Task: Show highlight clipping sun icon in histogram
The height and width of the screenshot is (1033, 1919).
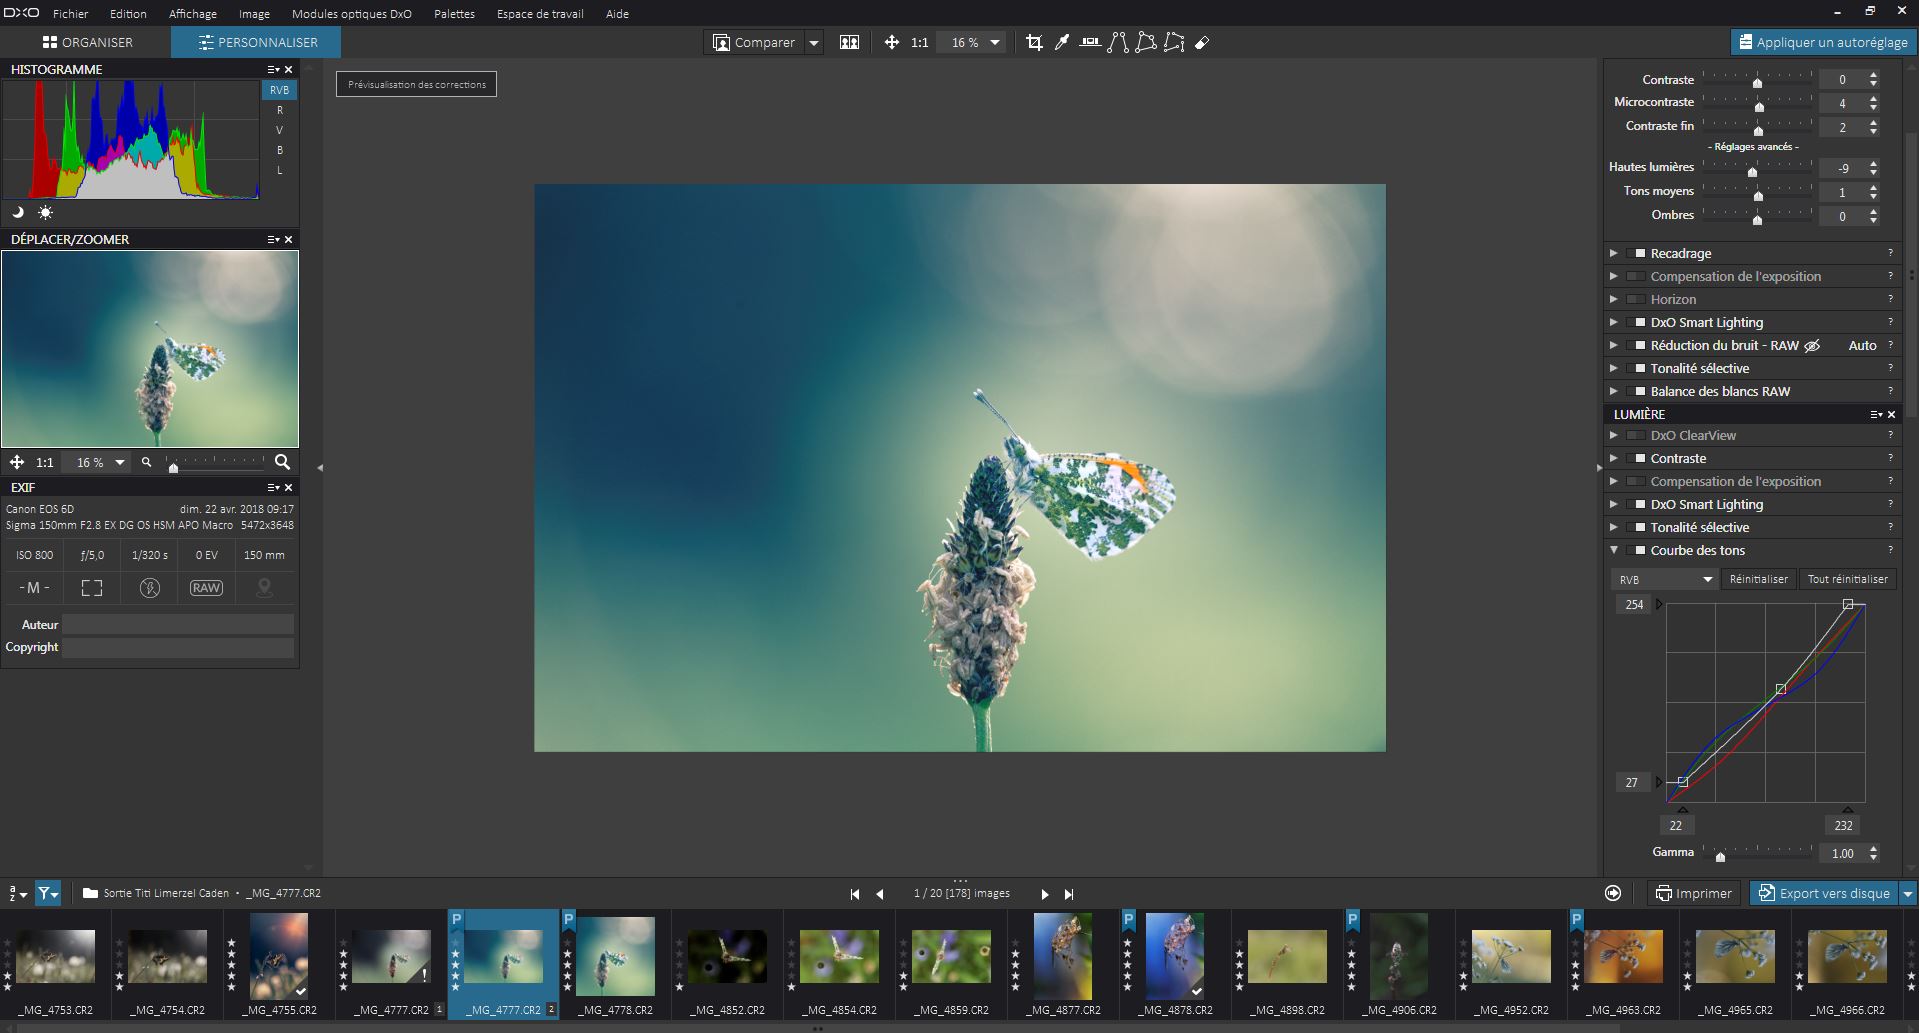Action: (x=45, y=212)
